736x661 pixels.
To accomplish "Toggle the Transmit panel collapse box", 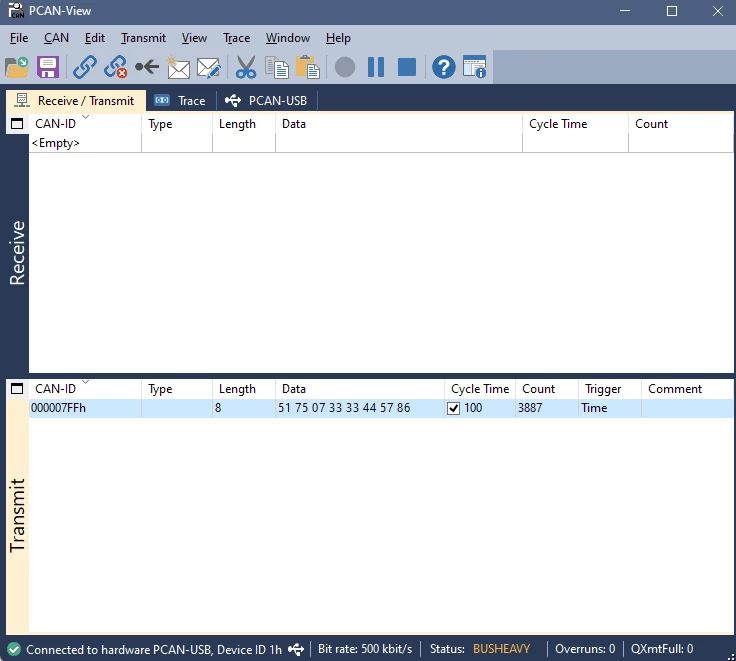I will [17, 389].
